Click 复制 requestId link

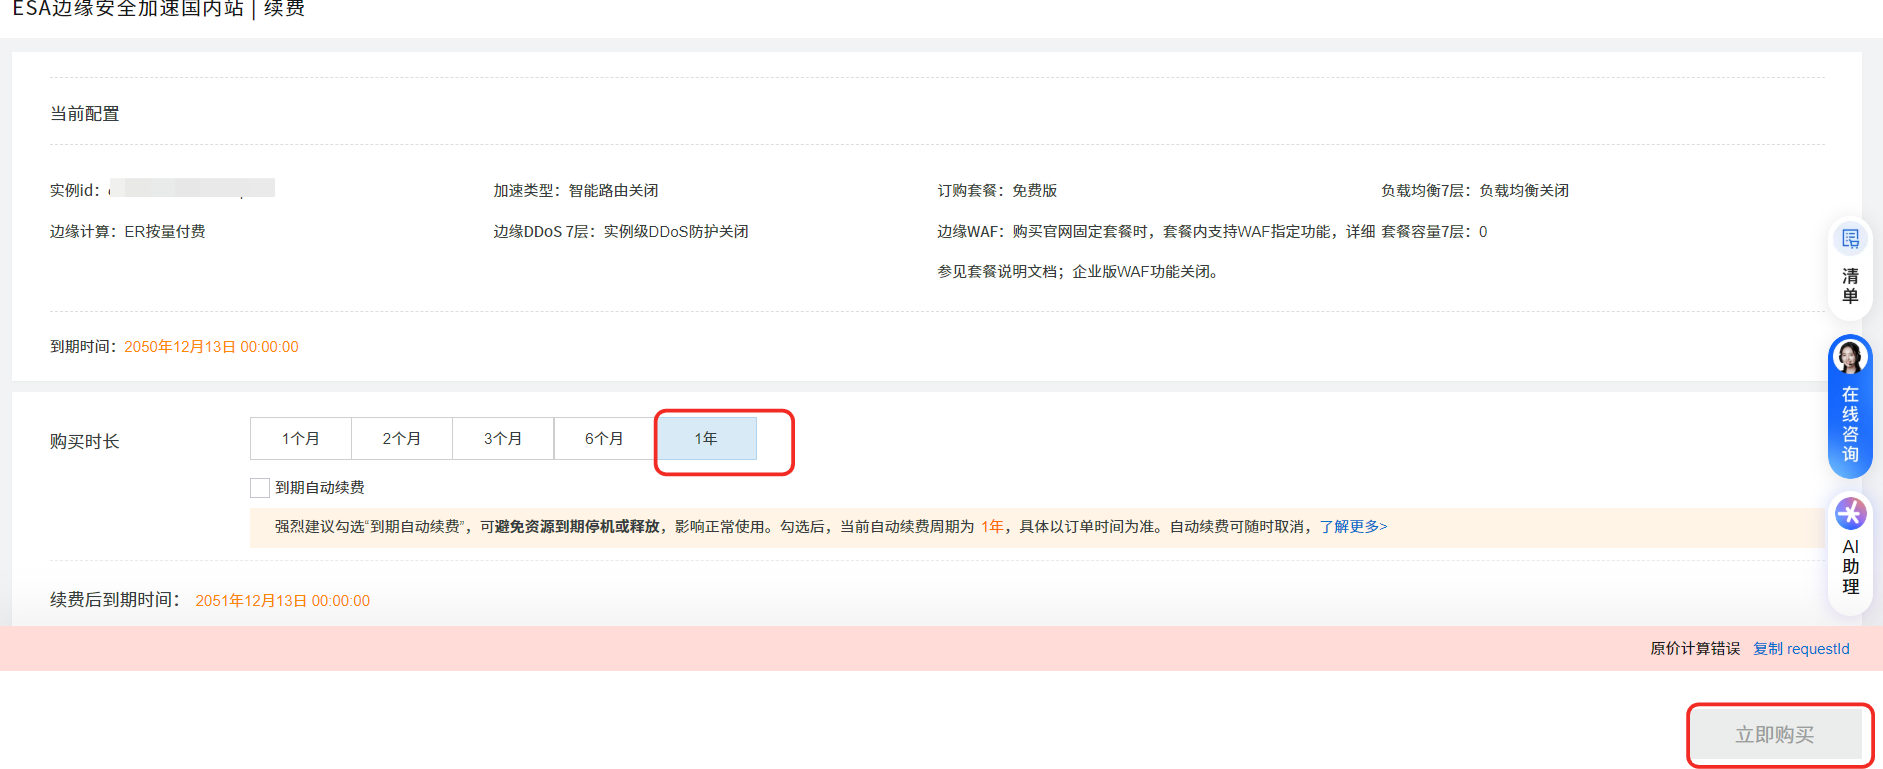pyautogui.click(x=1801, y=649)
